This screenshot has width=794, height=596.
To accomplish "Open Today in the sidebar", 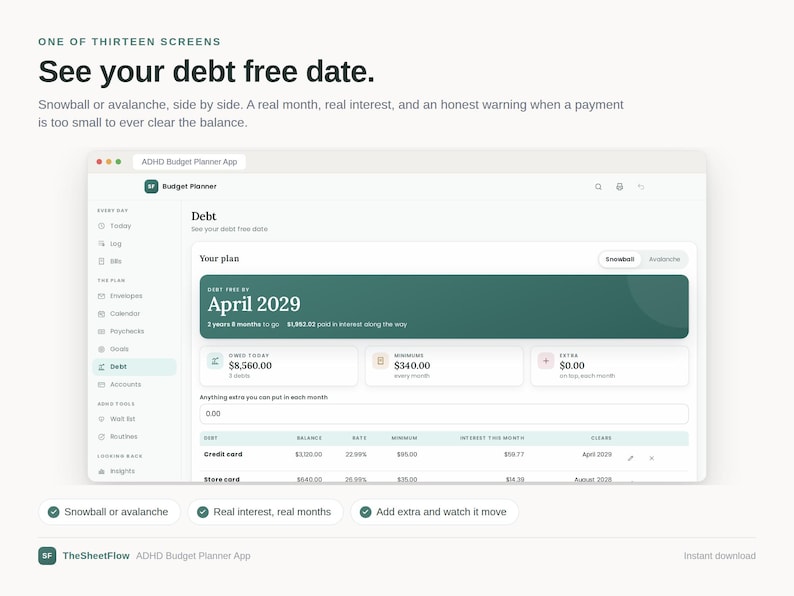I will 134,226.
